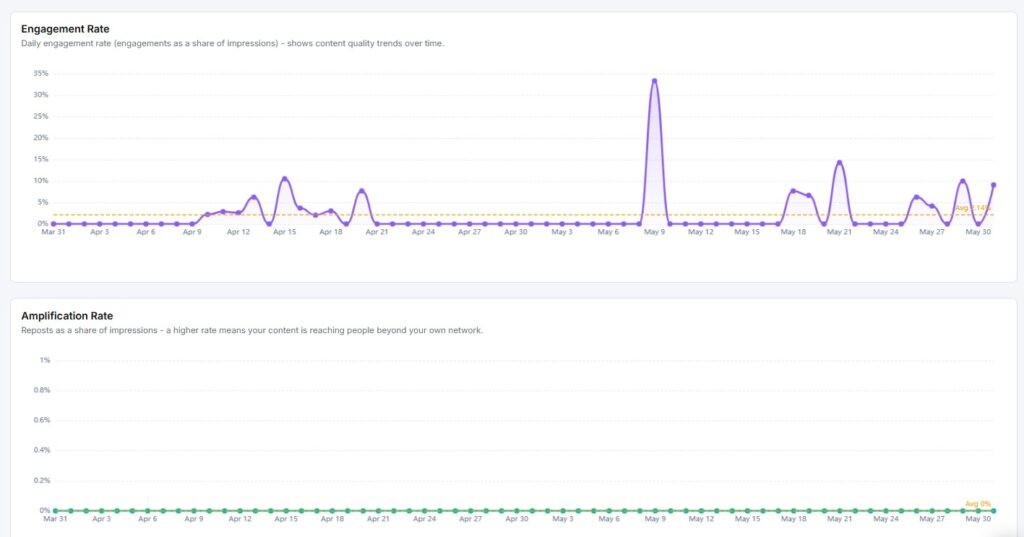Click the final data point of Engagement Rate line
This screenshot has width=1024, height=537.
click(993, 185)
